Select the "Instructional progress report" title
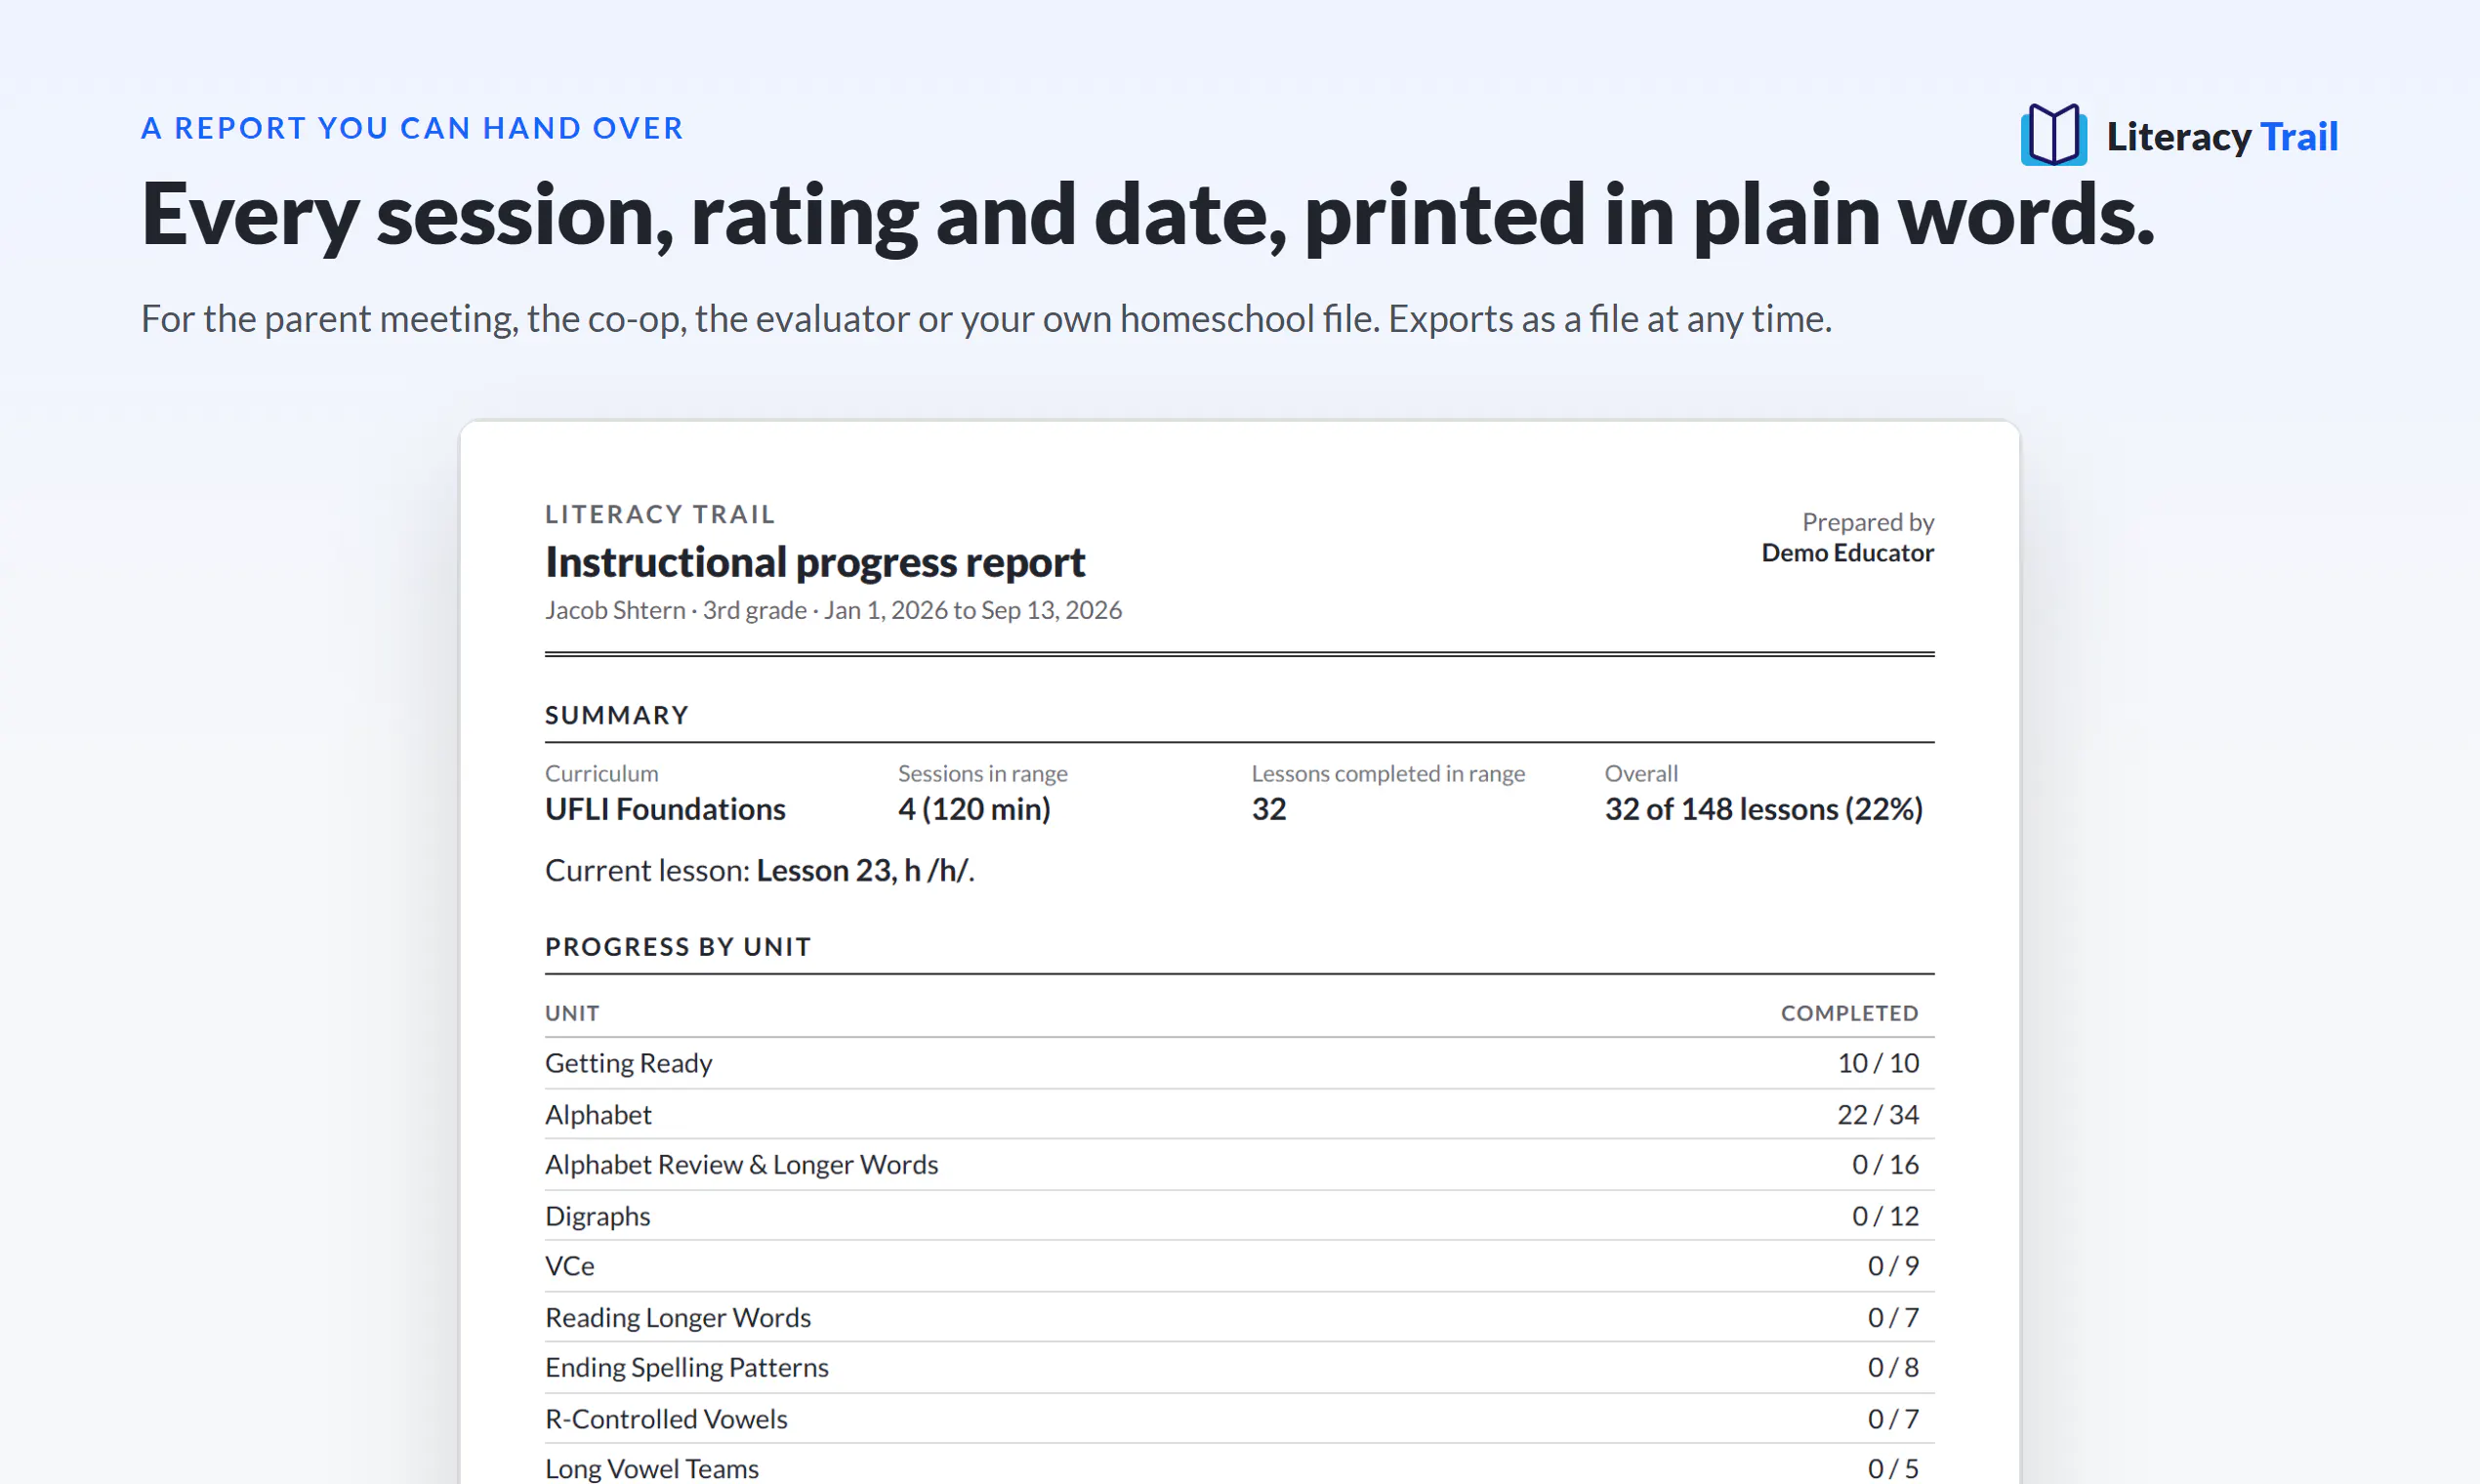Image resolution: width=2480 pixels, height=1484 pixels. 815,562
